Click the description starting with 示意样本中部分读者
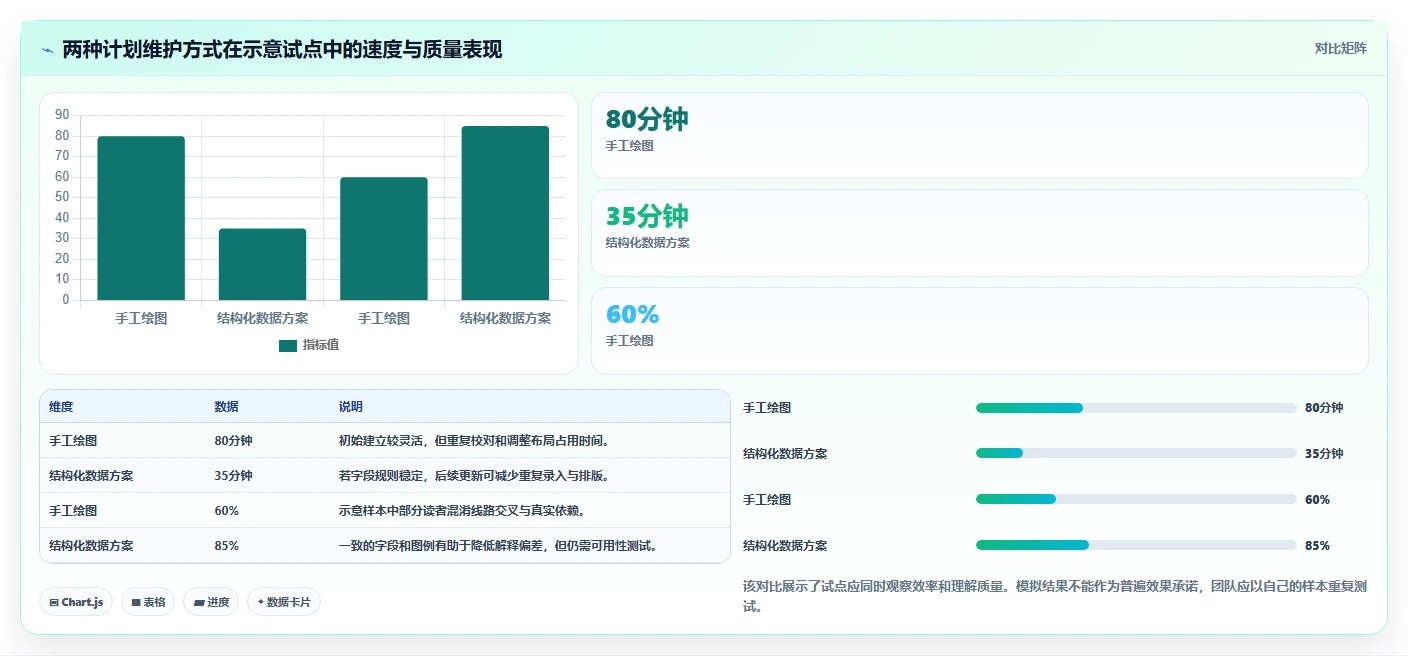This screenshot has height=656, width=1408. point(461,511)
